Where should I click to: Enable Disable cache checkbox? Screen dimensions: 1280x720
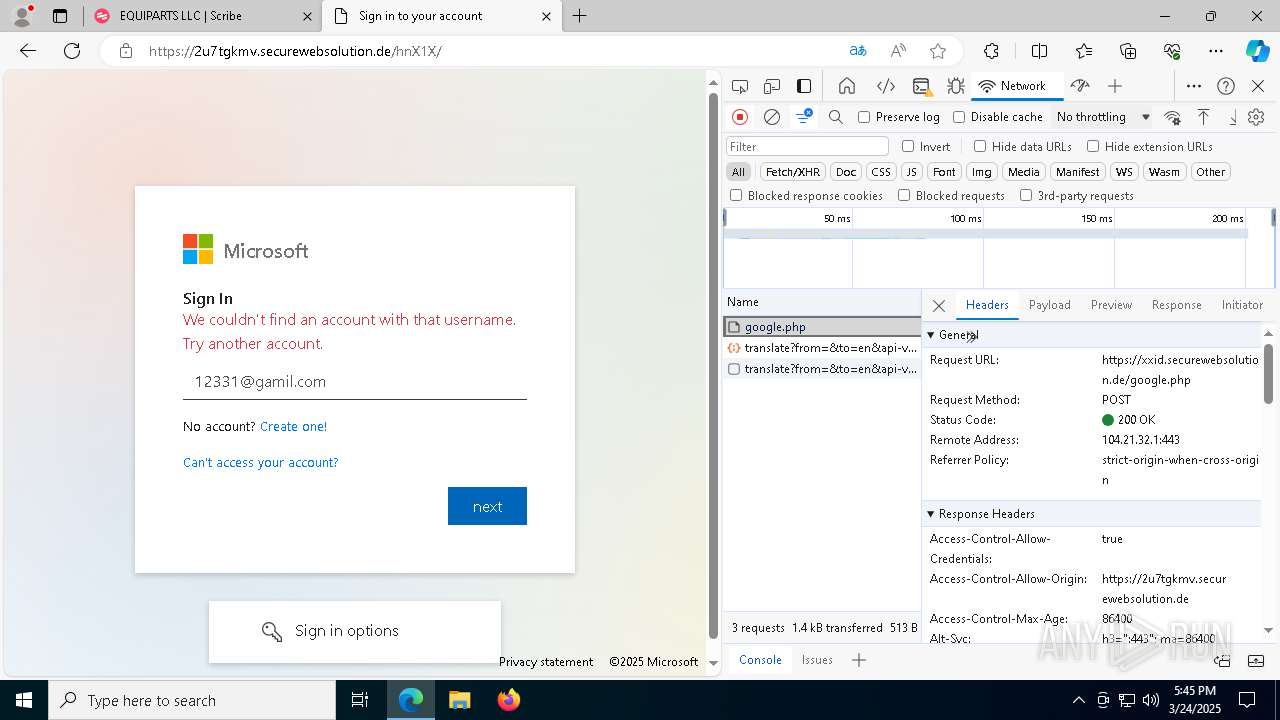coord(959,117)
